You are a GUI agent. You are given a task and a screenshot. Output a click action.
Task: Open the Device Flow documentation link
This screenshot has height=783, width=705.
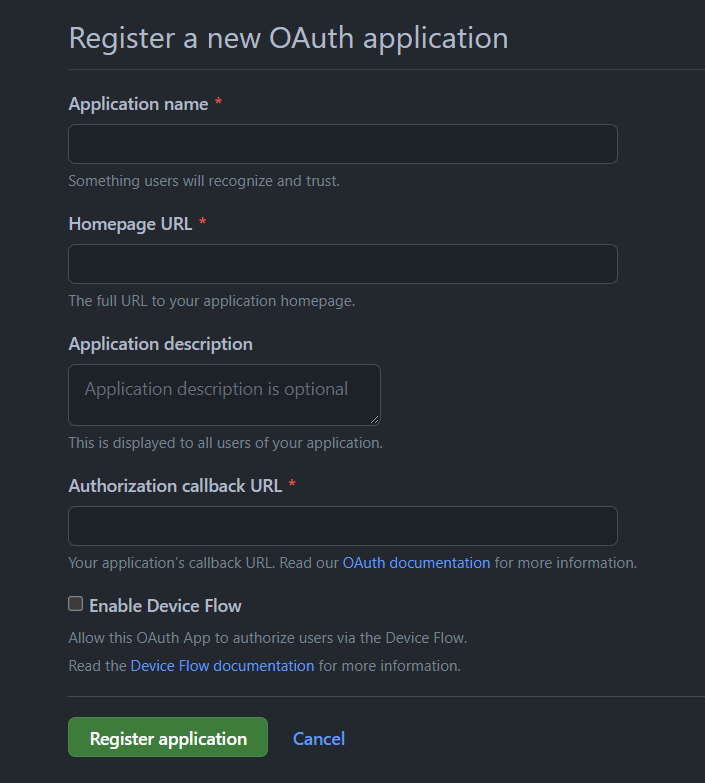(222, 666)
